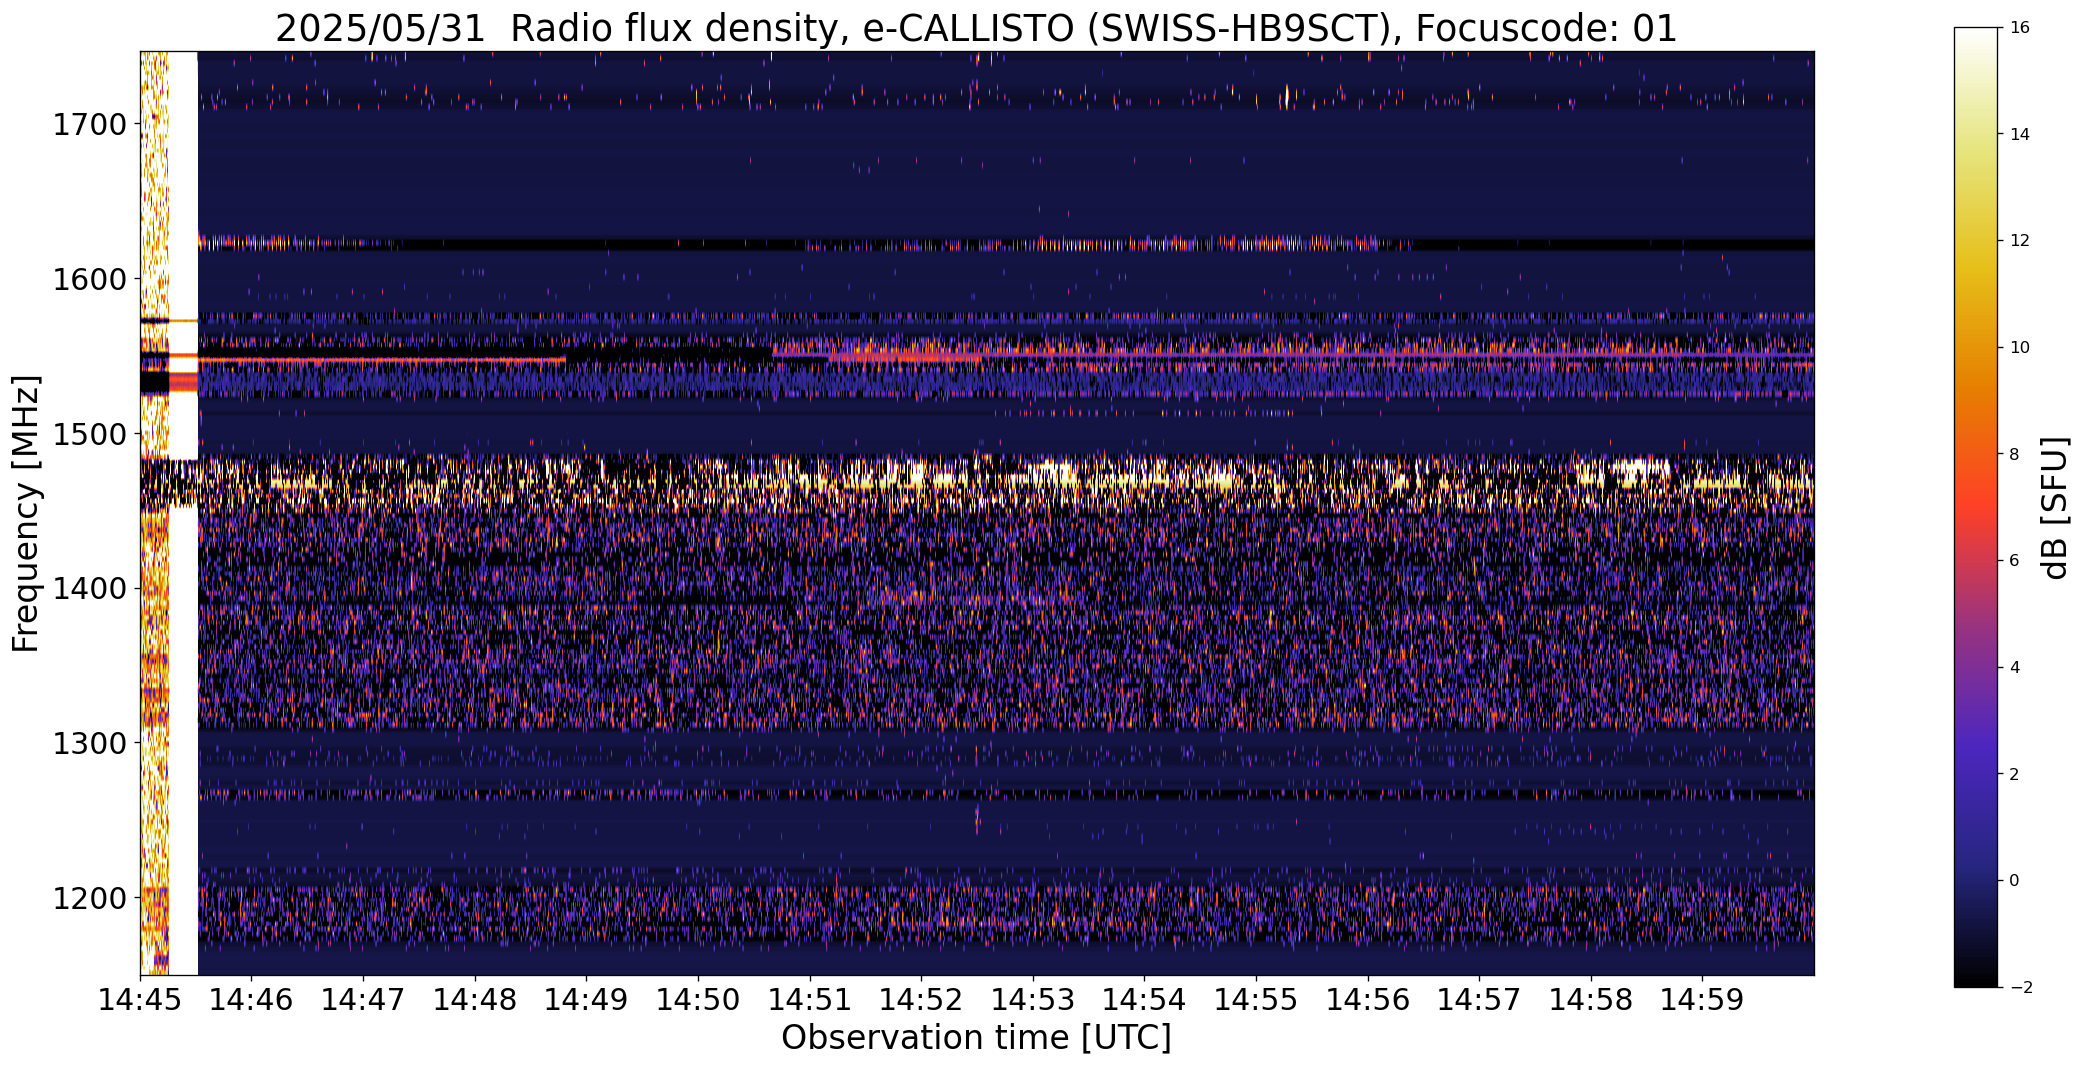Click the colorbar tick value 0

[2014, 881]
